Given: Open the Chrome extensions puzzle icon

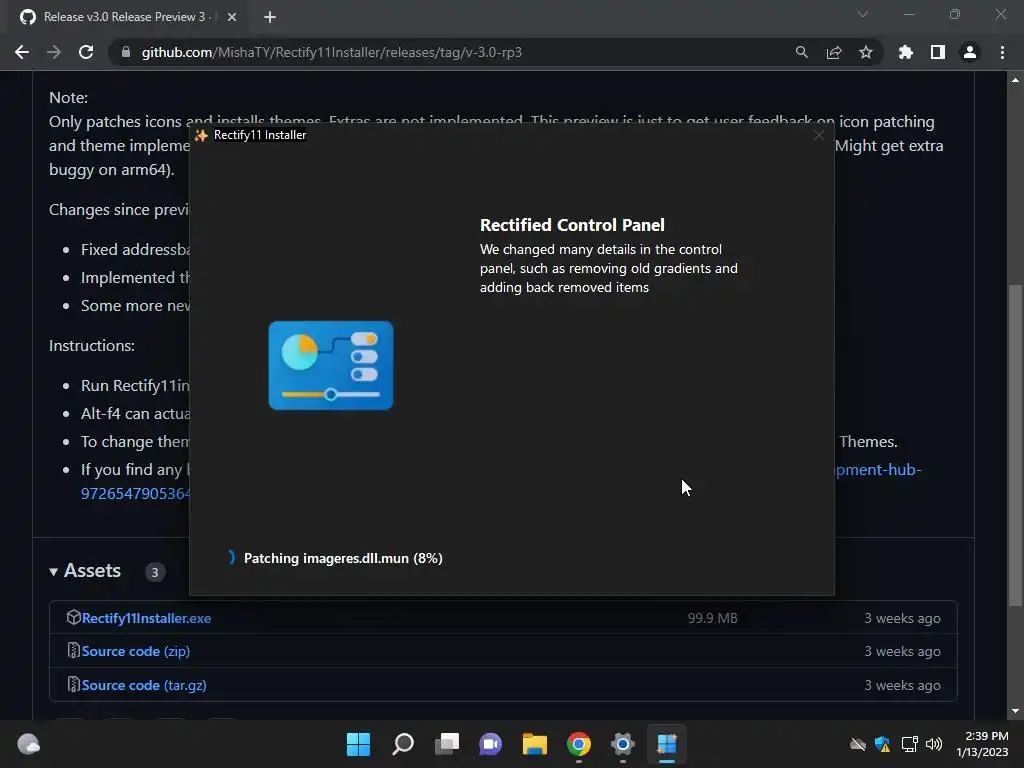Looking at the screenshot, I should click(905, 52).
